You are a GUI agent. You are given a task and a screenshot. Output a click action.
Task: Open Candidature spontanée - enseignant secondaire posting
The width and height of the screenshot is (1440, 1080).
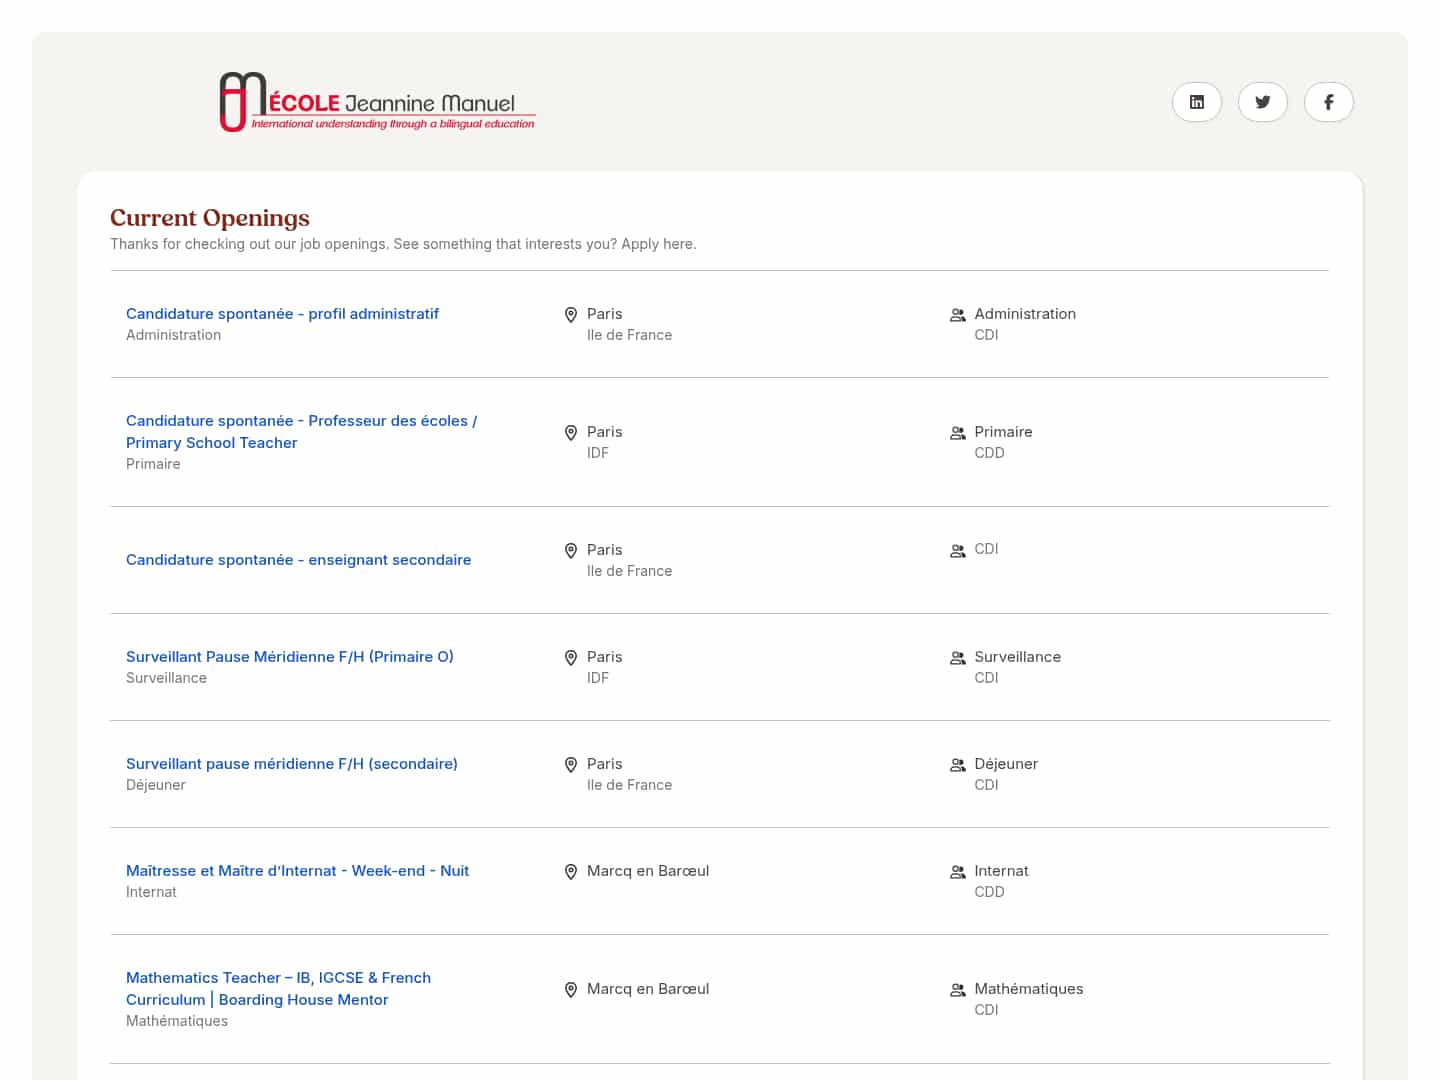[x=298, y=560]
